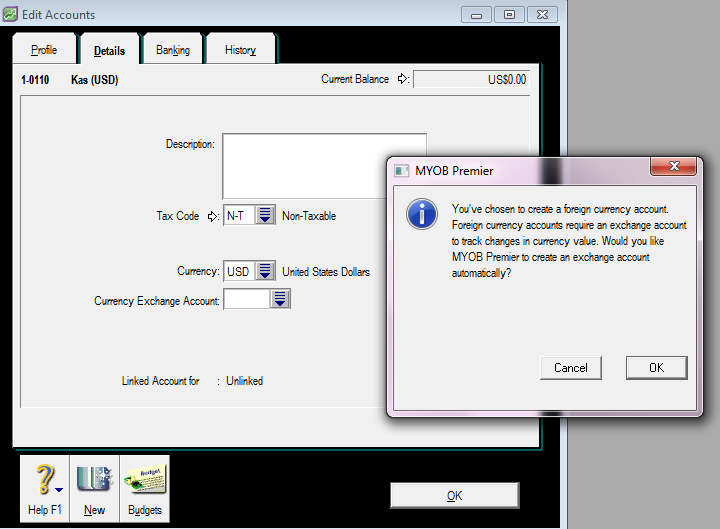Click the Tax Code zoom arrow
Viewport: 720px width, 529px height.
[x=213, y=216]
